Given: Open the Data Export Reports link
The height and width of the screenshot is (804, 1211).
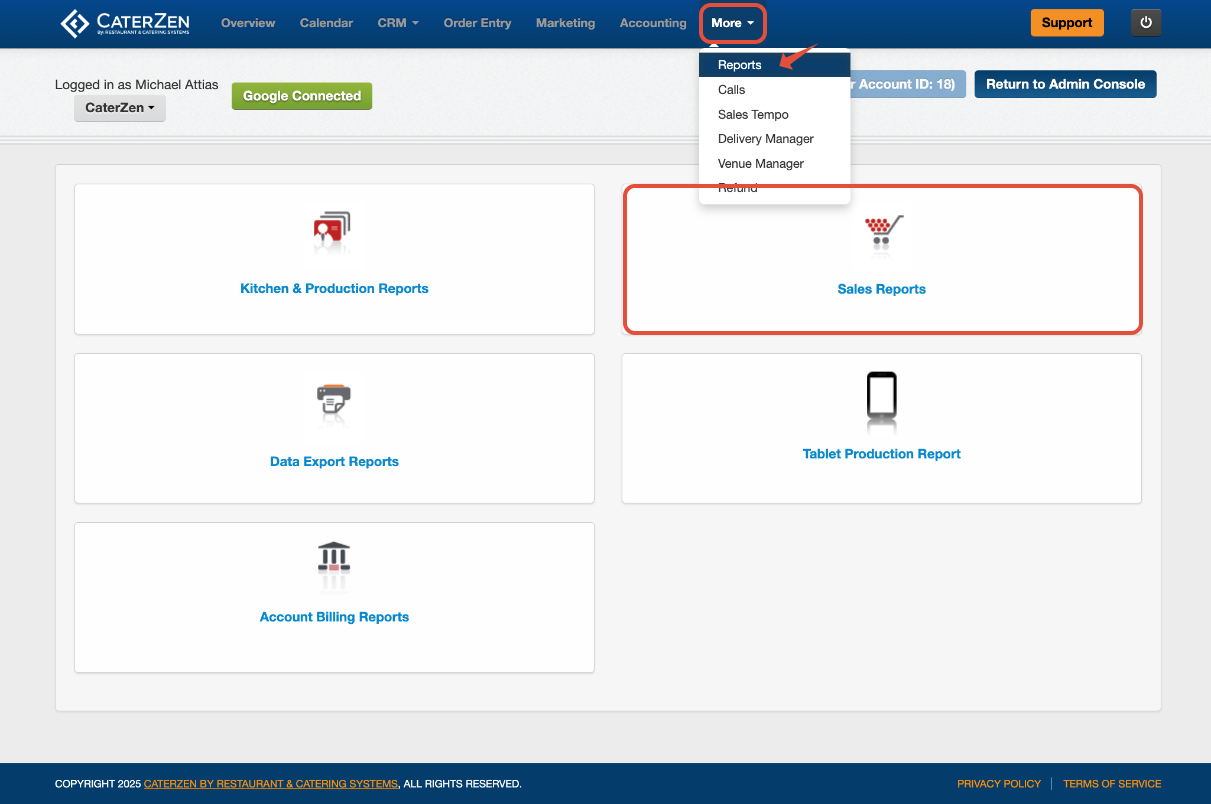Looking at the screenshot, I should coord(334,462).
